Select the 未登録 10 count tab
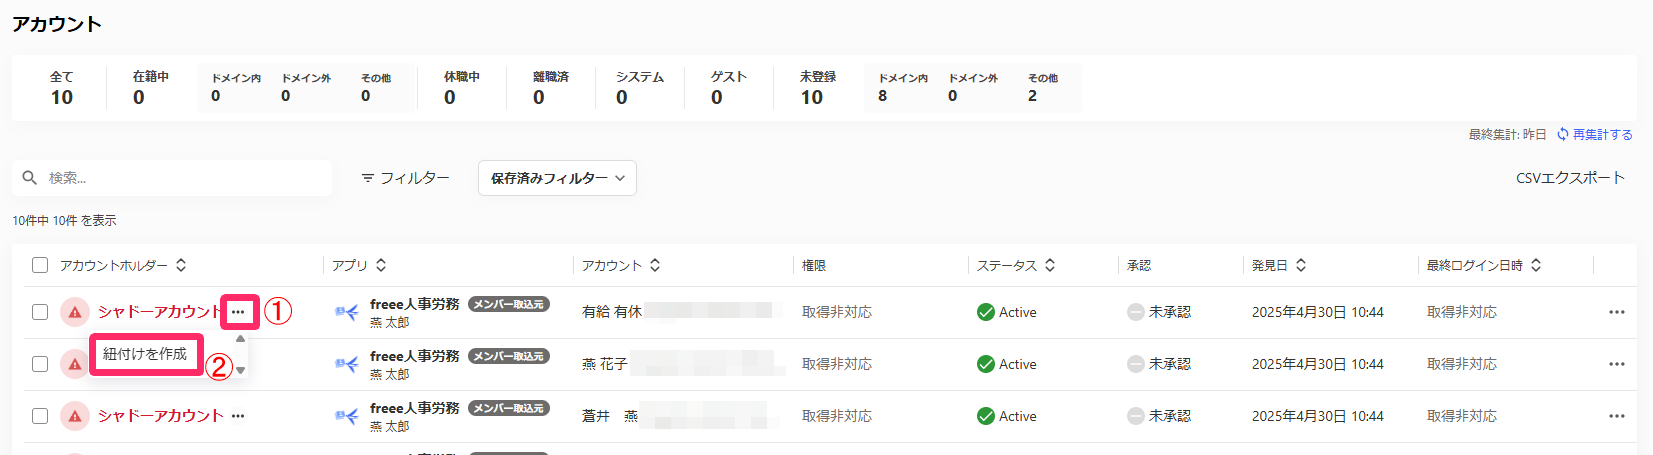The width and height of the screenshot is (1653, 455). pos(818,88)
